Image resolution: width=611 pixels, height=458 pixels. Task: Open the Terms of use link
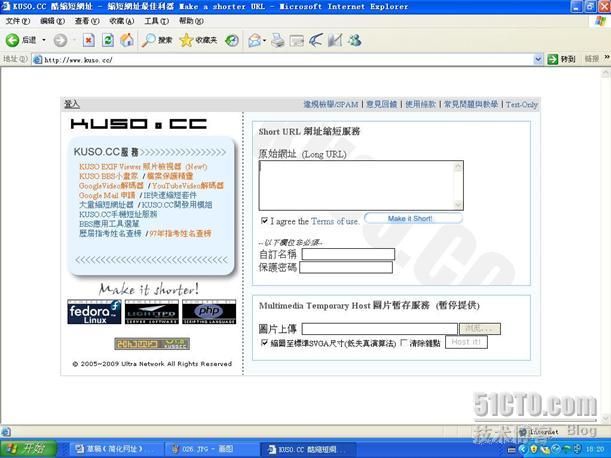point(334,221)
